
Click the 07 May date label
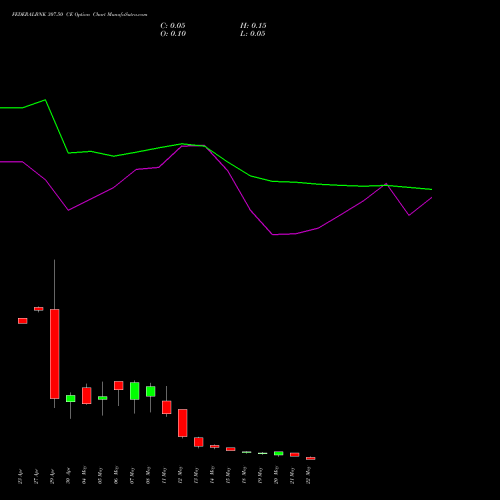[x=132, y=475]
